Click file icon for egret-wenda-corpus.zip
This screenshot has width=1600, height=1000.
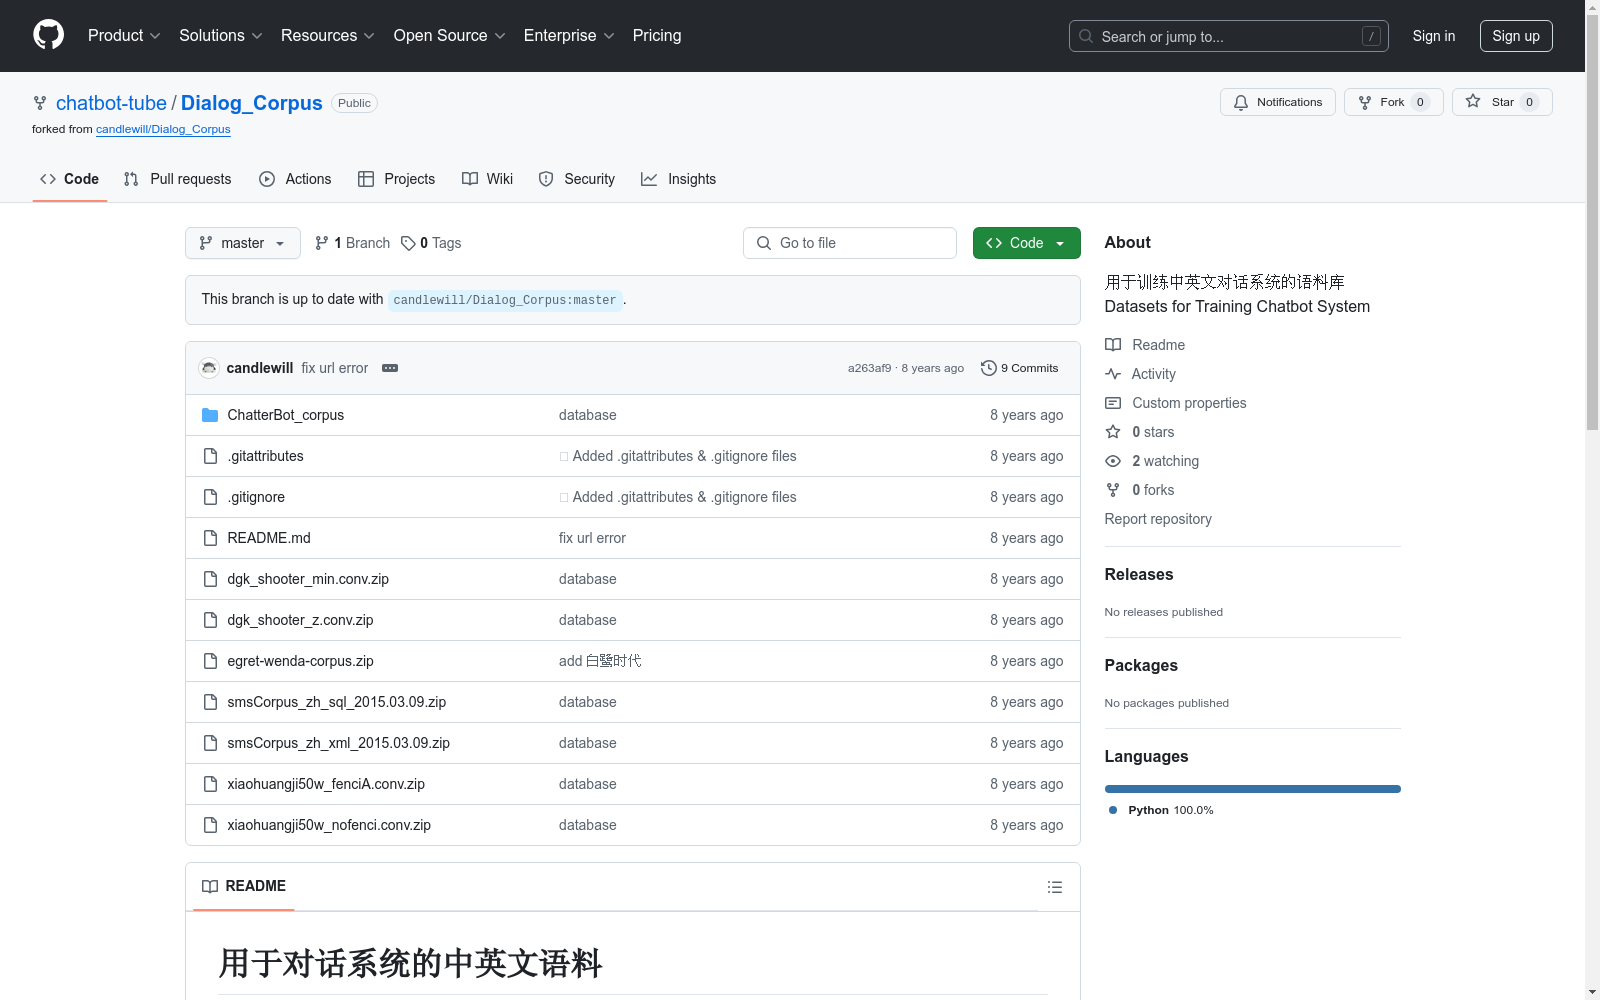click(210, 661)
